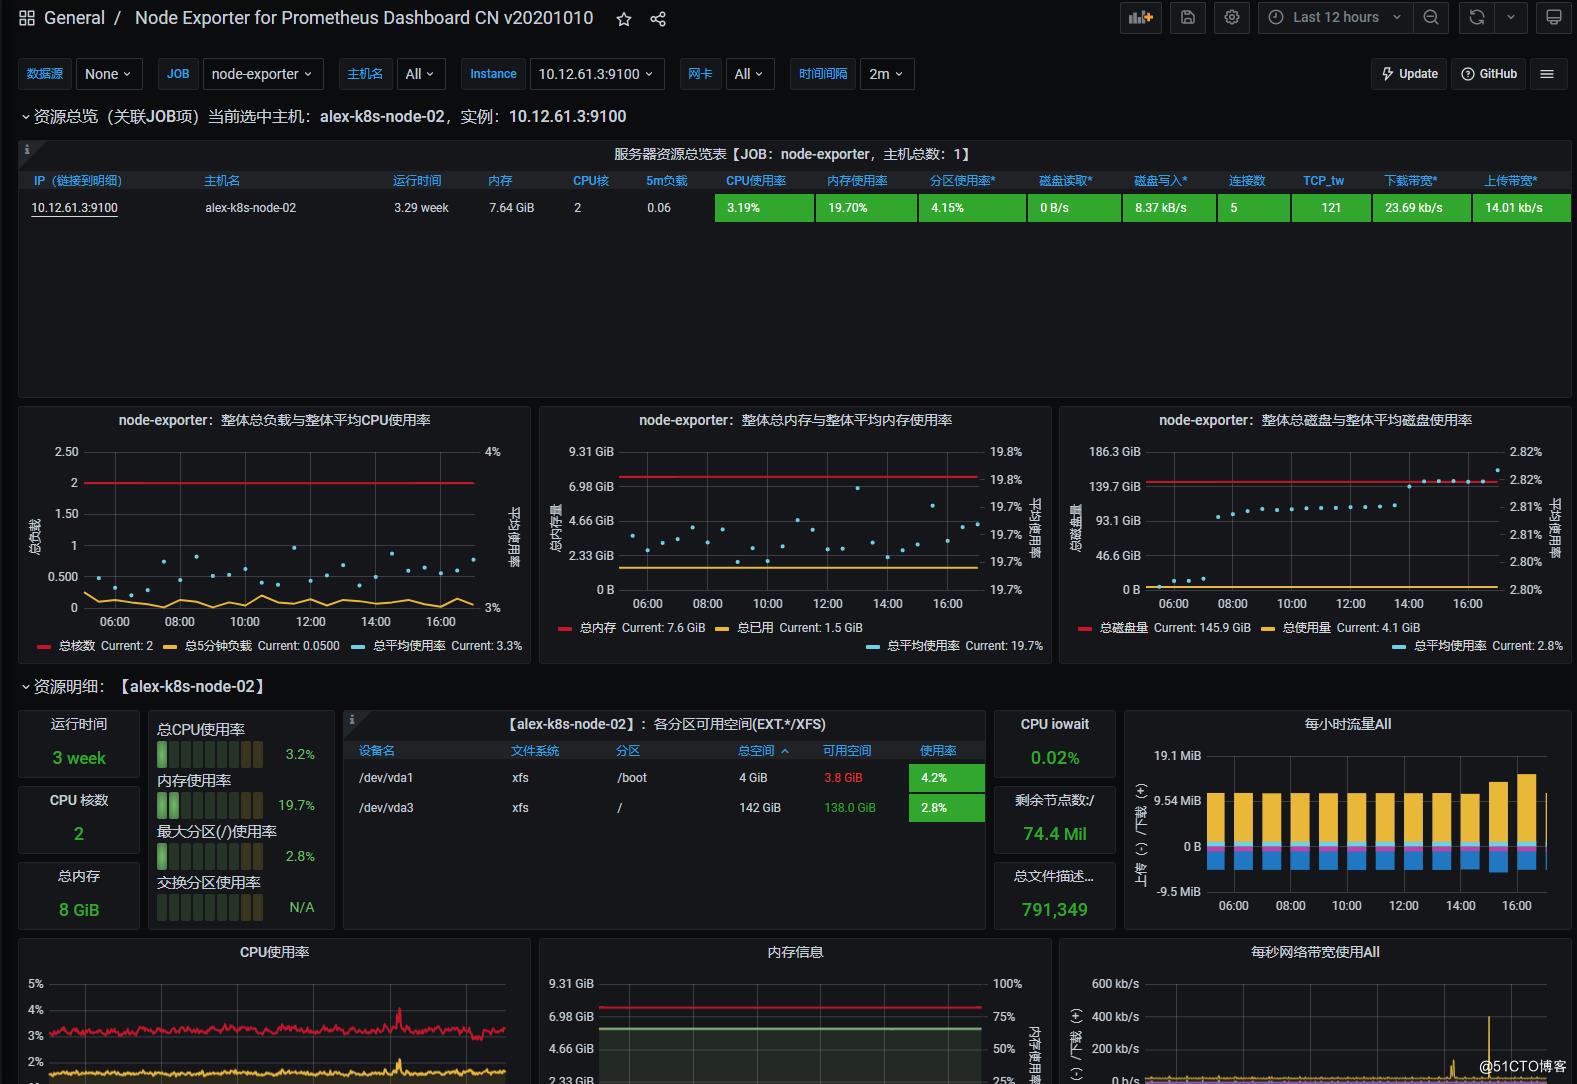The height and width of the screenshot is (1084, 1577).
Task: Sort table by 连接数 column
Action: tap(1247, 181)
